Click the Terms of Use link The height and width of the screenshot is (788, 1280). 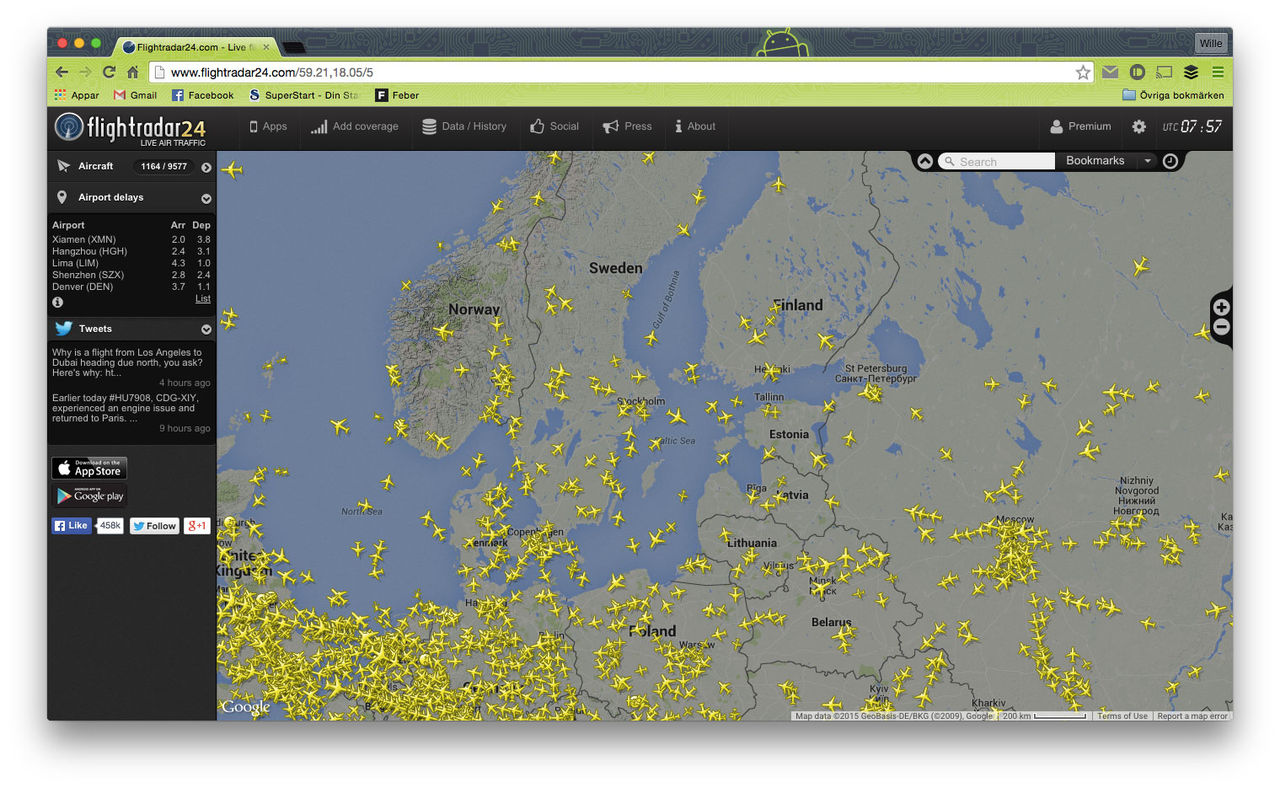coord(1122,716)
